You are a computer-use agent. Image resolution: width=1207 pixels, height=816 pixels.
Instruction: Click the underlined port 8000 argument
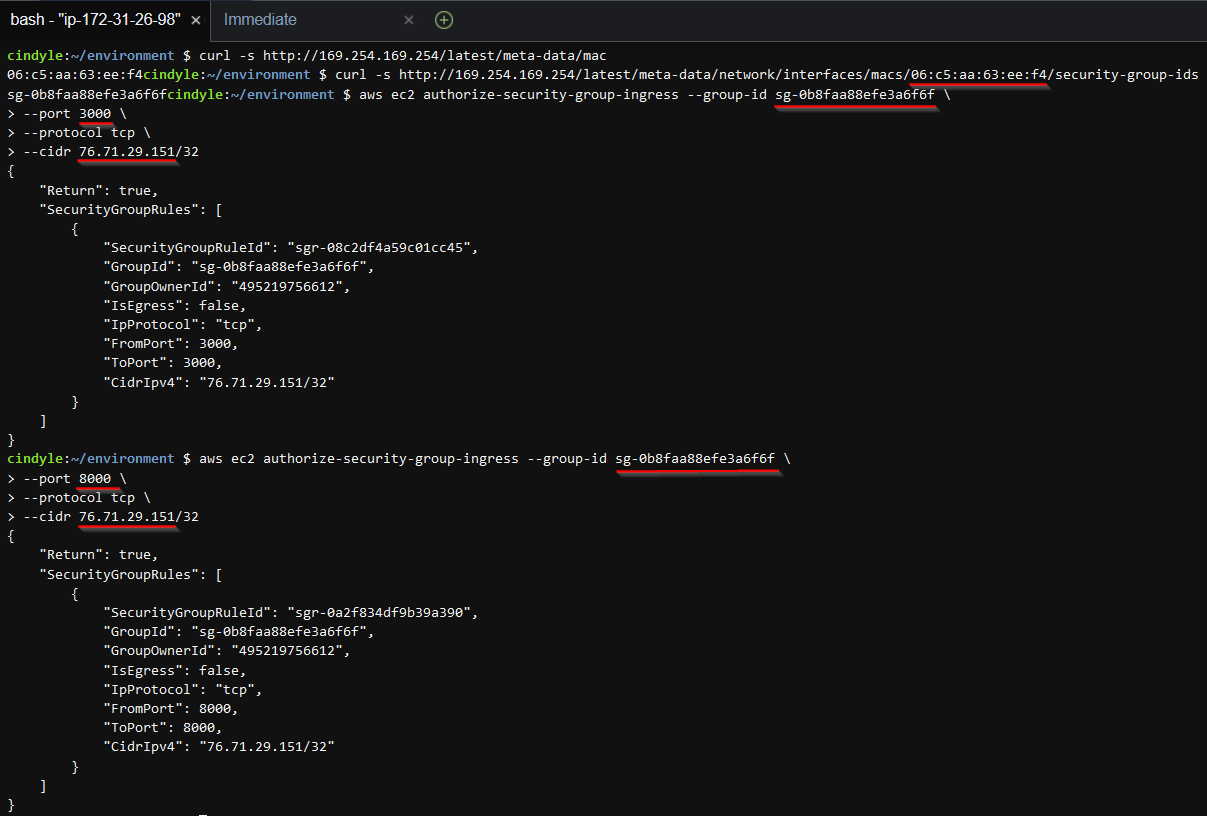click(95, 478)
